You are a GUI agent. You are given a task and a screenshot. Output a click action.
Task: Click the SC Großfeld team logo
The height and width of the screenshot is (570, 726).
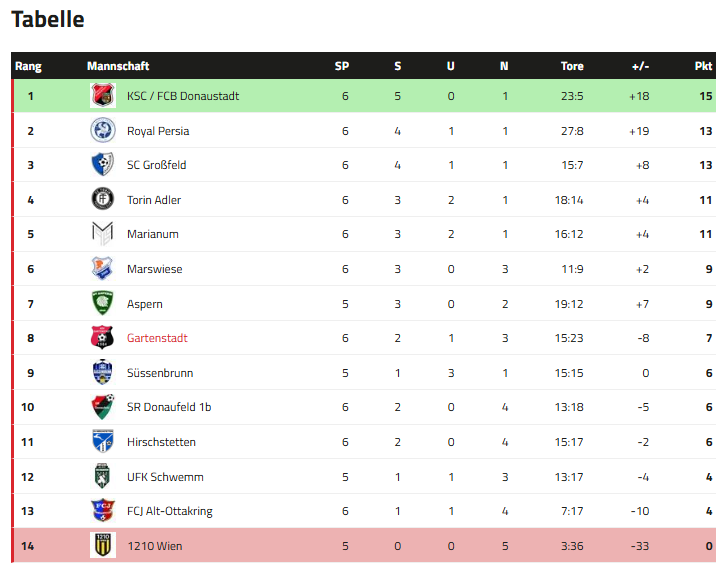103,165
